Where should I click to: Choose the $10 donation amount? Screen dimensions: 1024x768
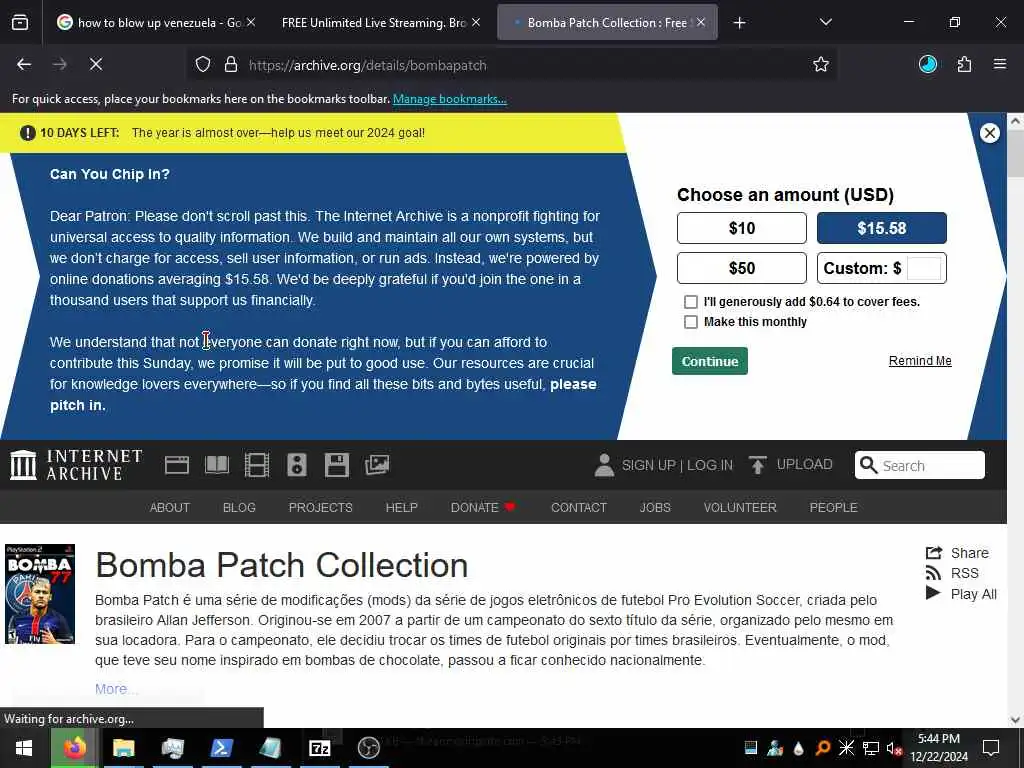point(742,228)
